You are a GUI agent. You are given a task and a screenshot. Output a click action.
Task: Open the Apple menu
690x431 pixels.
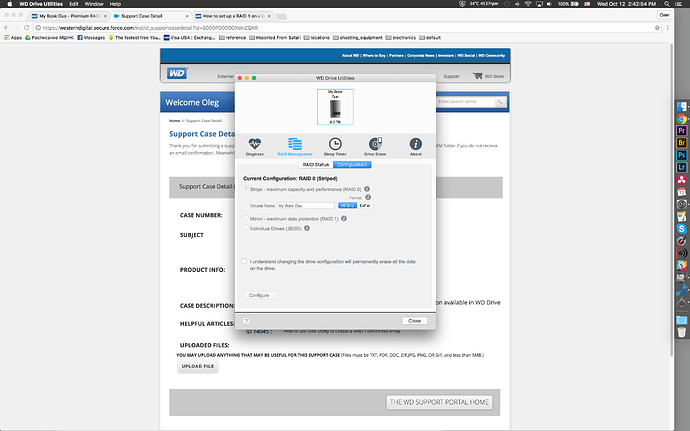coord(10,4)
